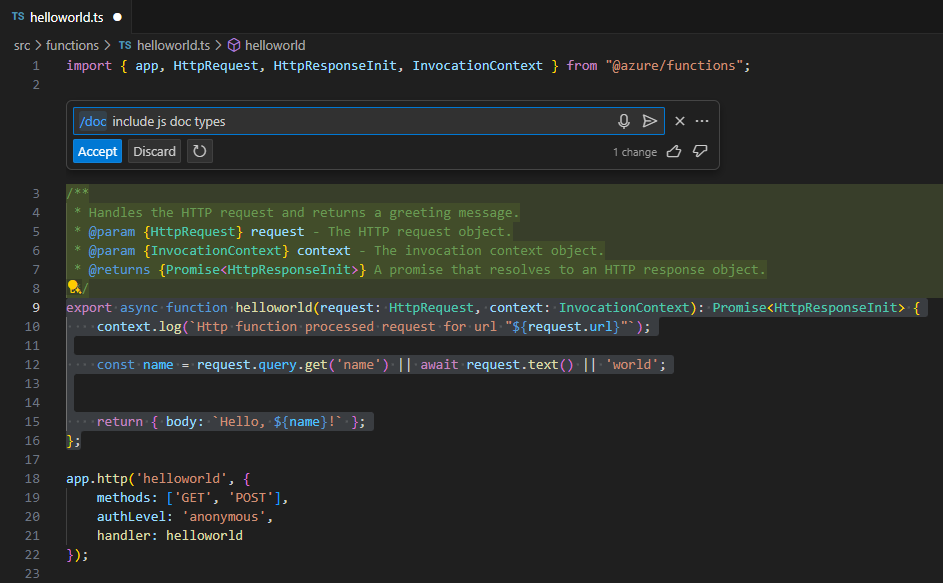943x583 pixels.
Task: Click the /doc slash command chip
Action: pos(93,121)
